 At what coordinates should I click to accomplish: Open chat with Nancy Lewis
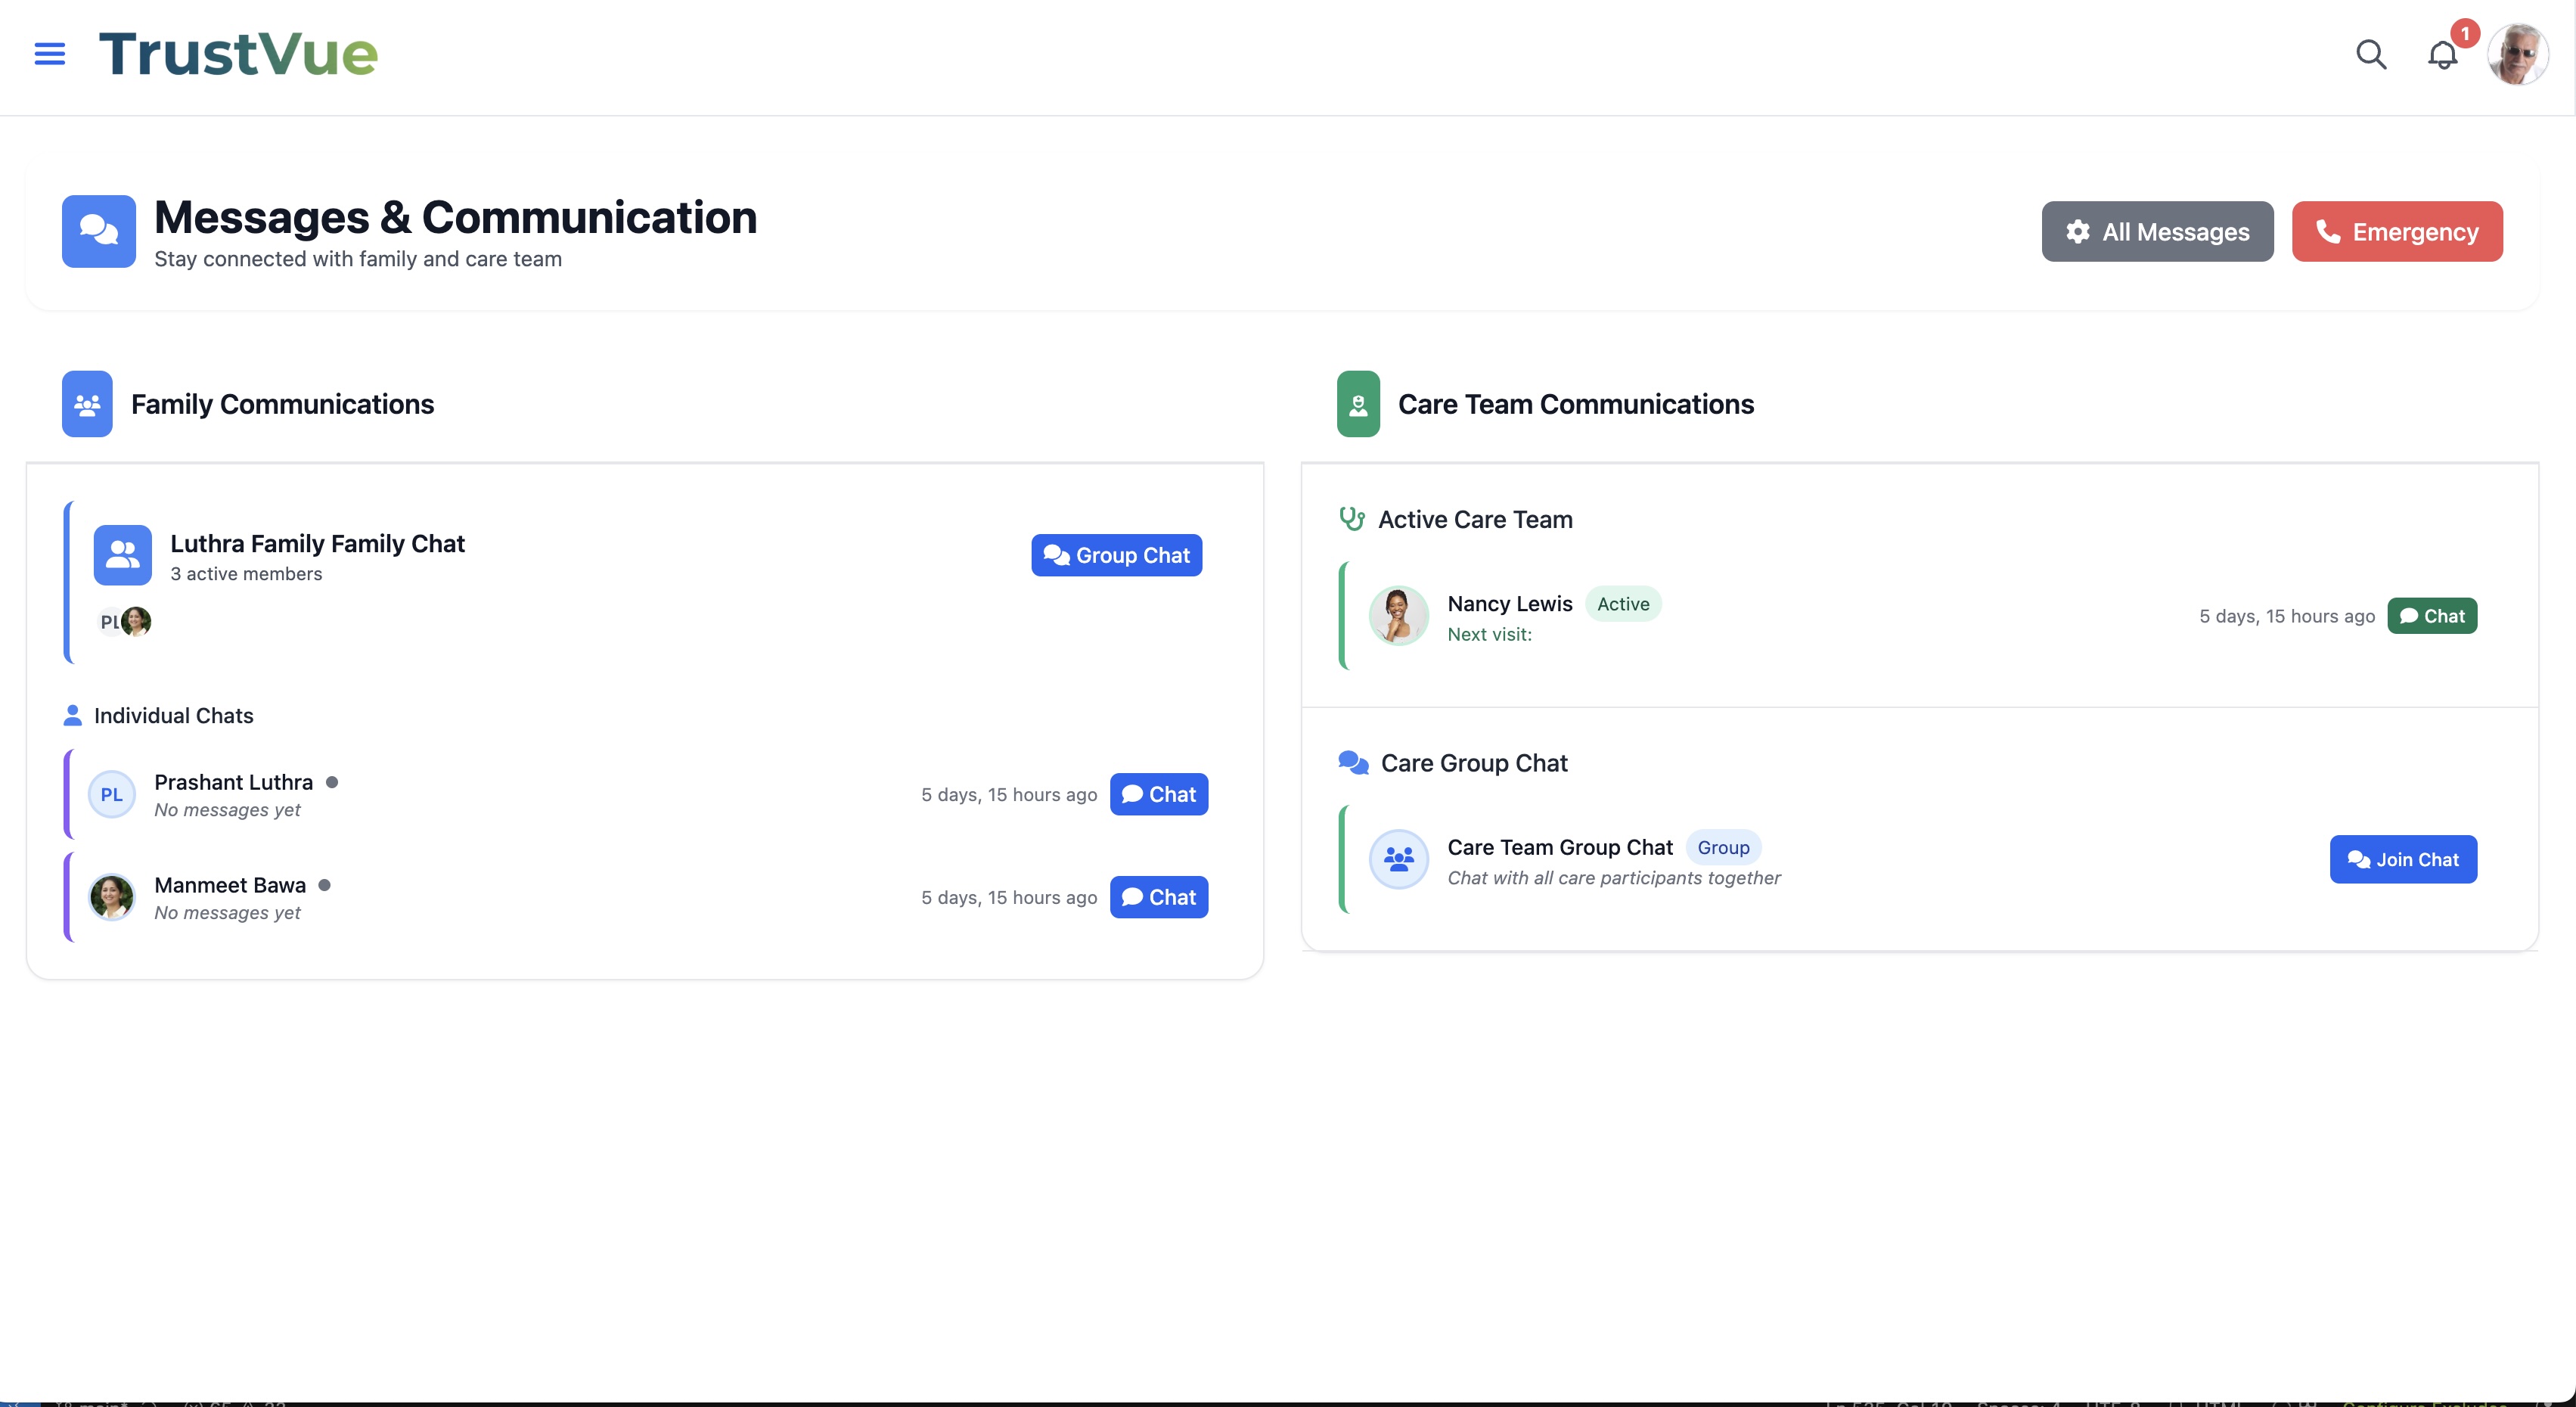point(2431,616)
